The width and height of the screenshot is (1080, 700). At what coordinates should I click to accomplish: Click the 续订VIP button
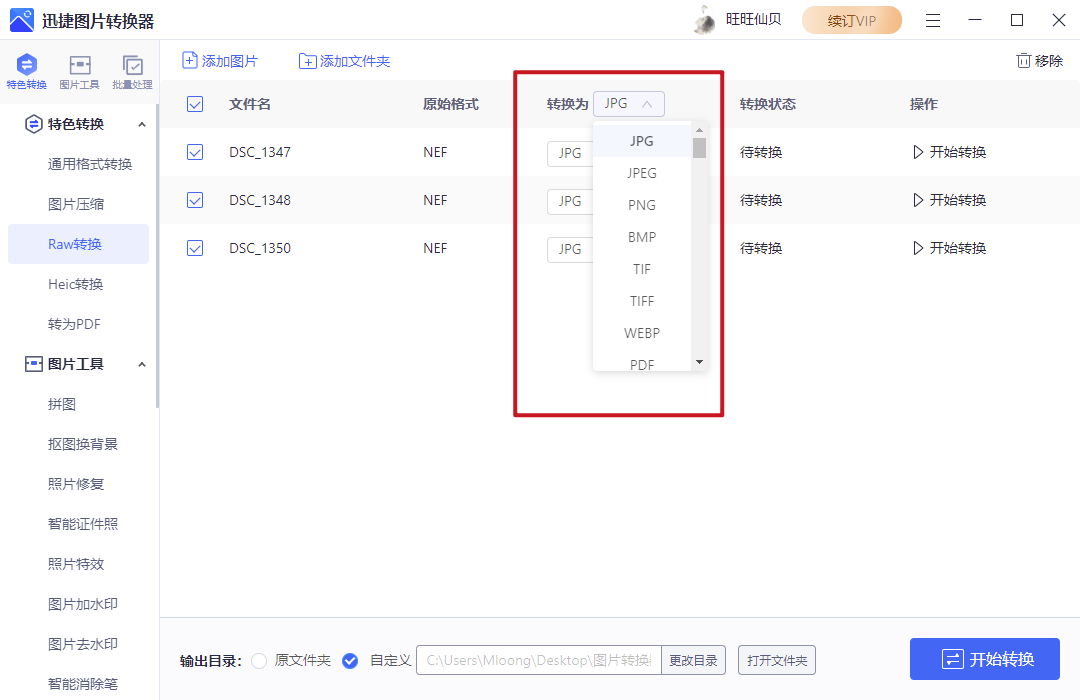coord(851,19)
